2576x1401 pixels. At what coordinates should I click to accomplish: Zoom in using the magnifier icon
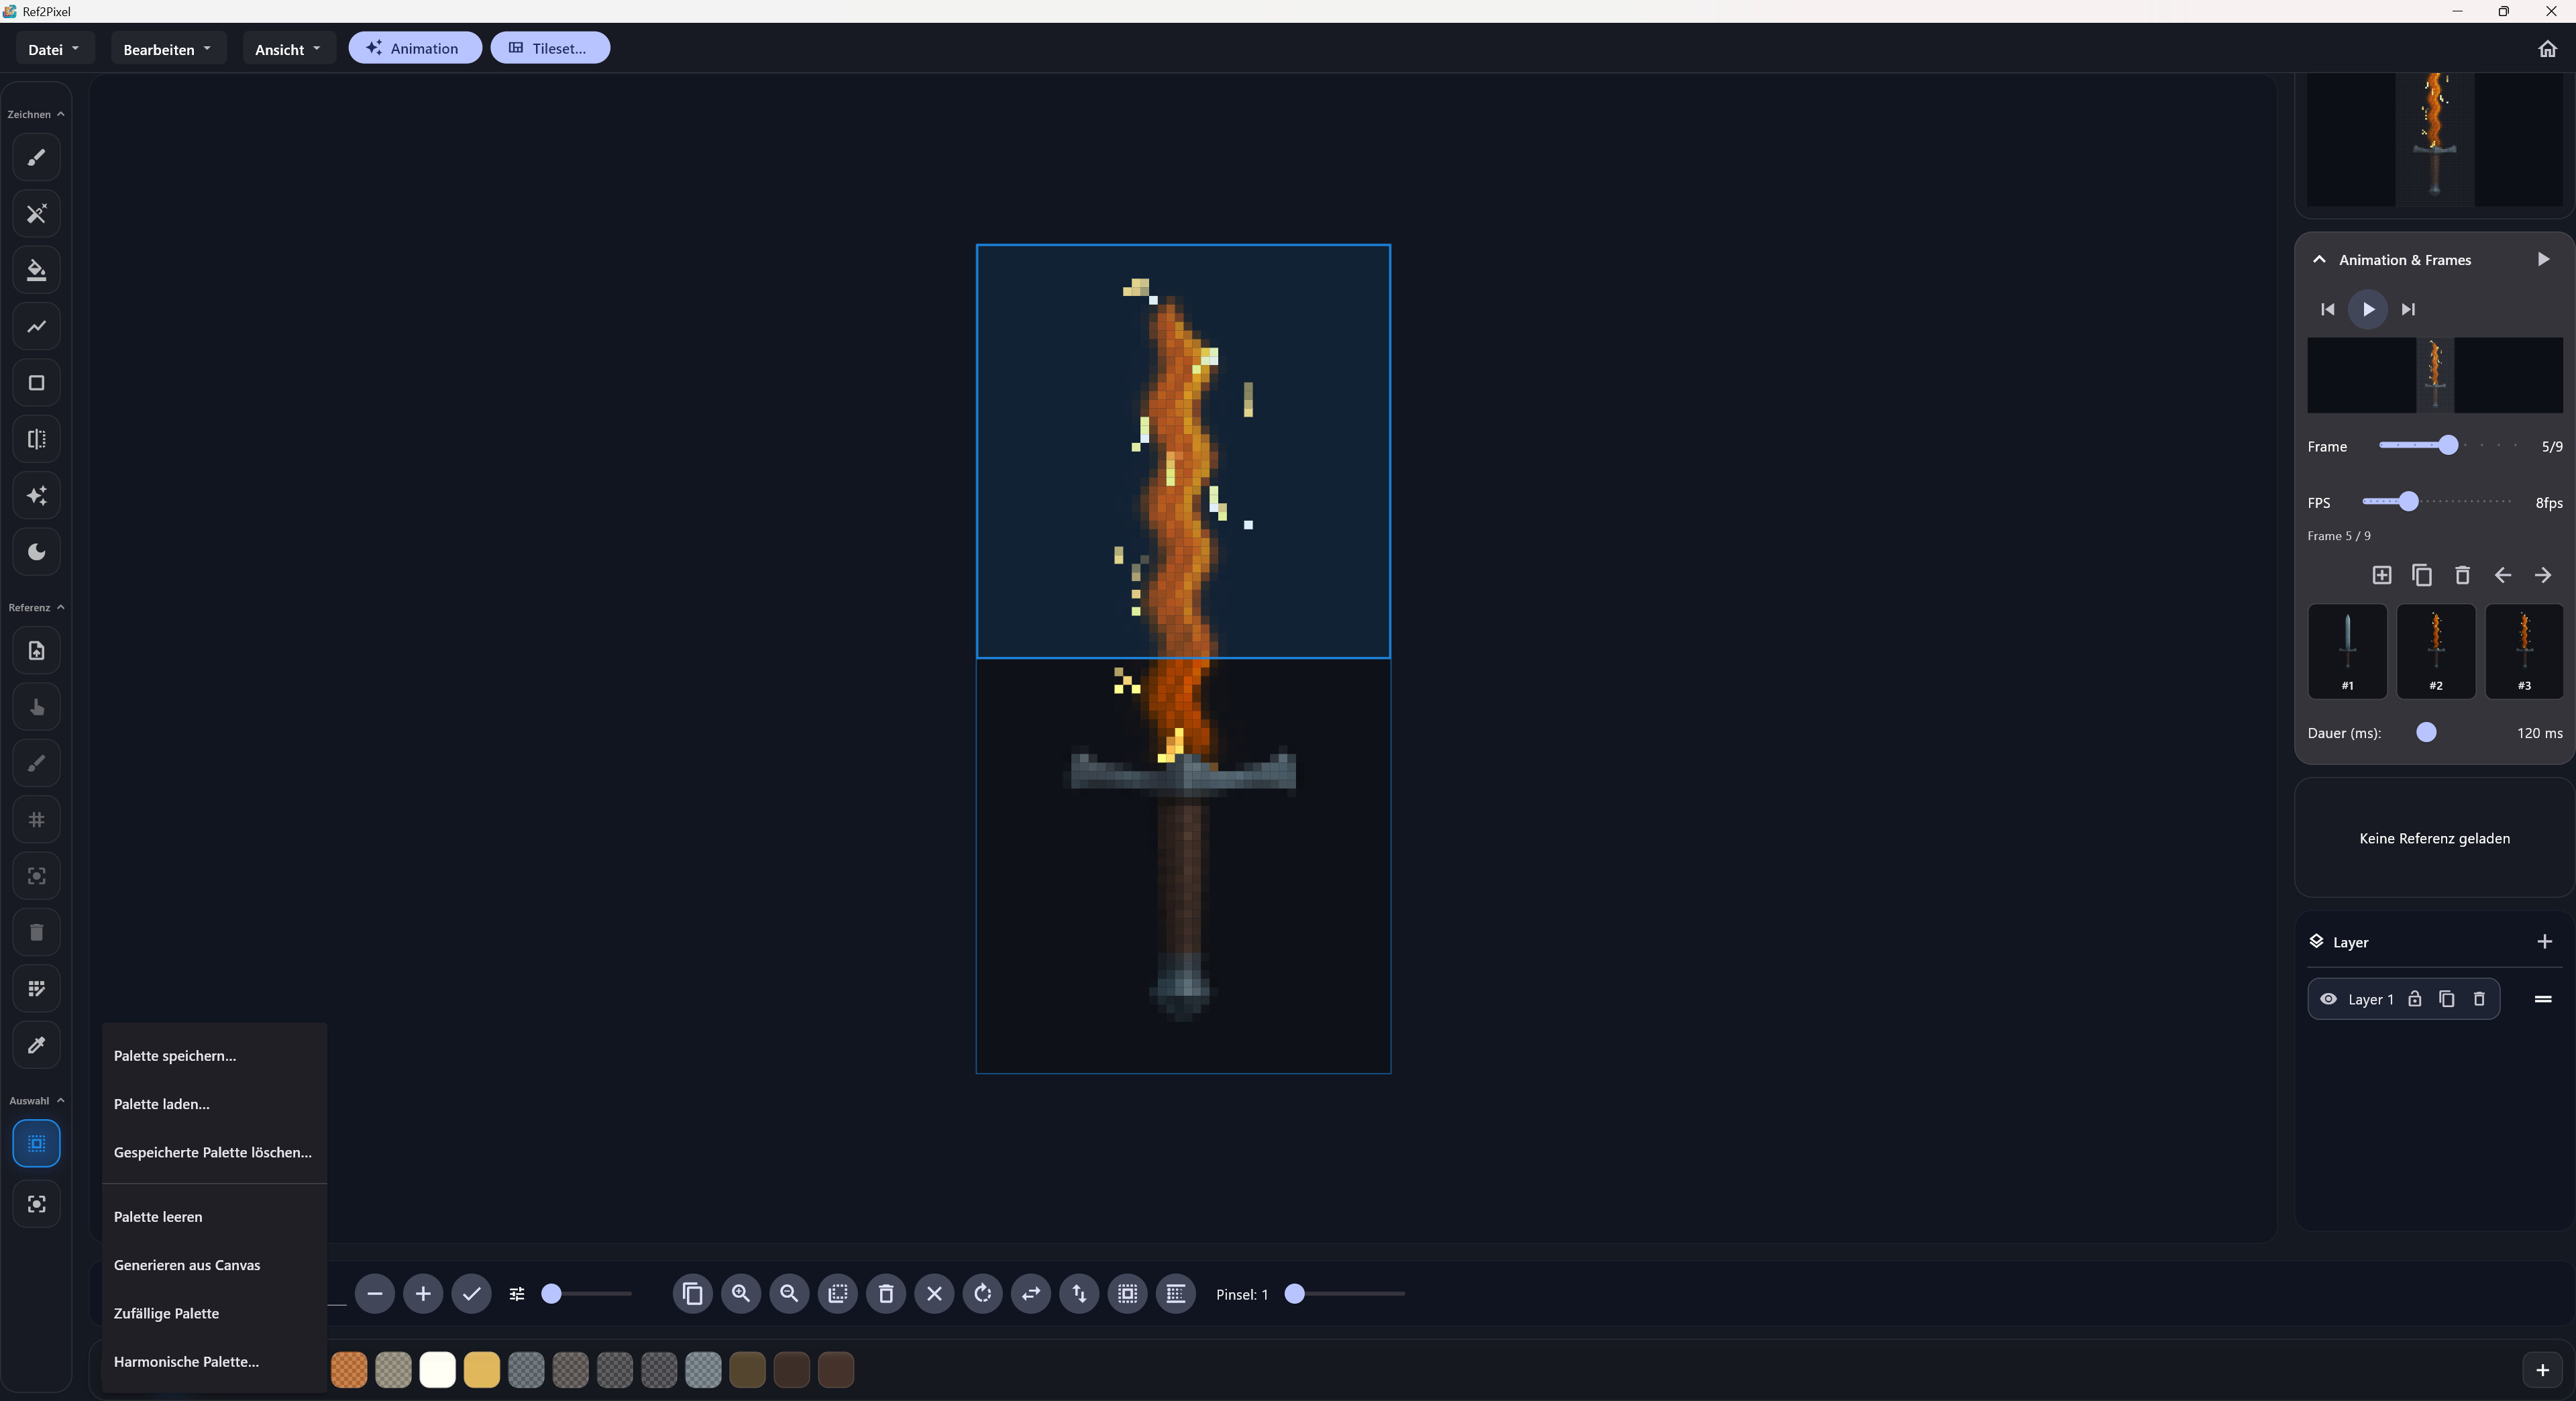pos(740,1293)
